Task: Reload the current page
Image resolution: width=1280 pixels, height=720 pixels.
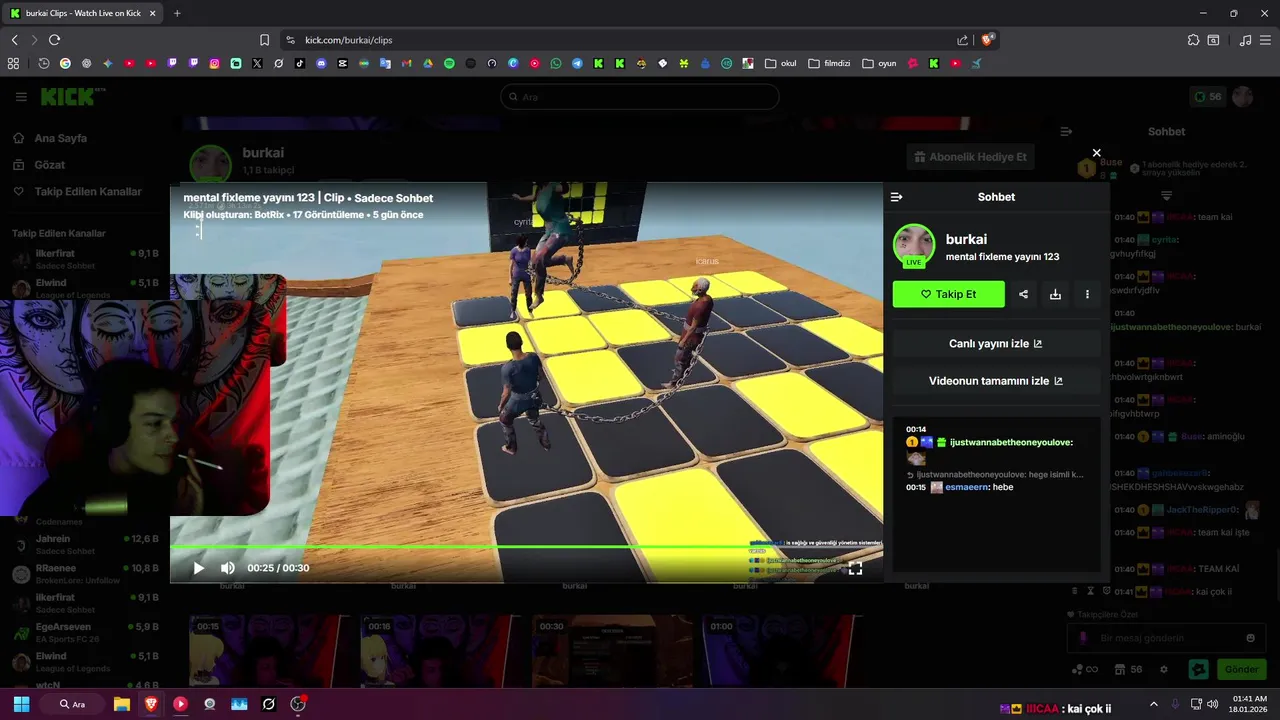Action: [x=54, y=40]
